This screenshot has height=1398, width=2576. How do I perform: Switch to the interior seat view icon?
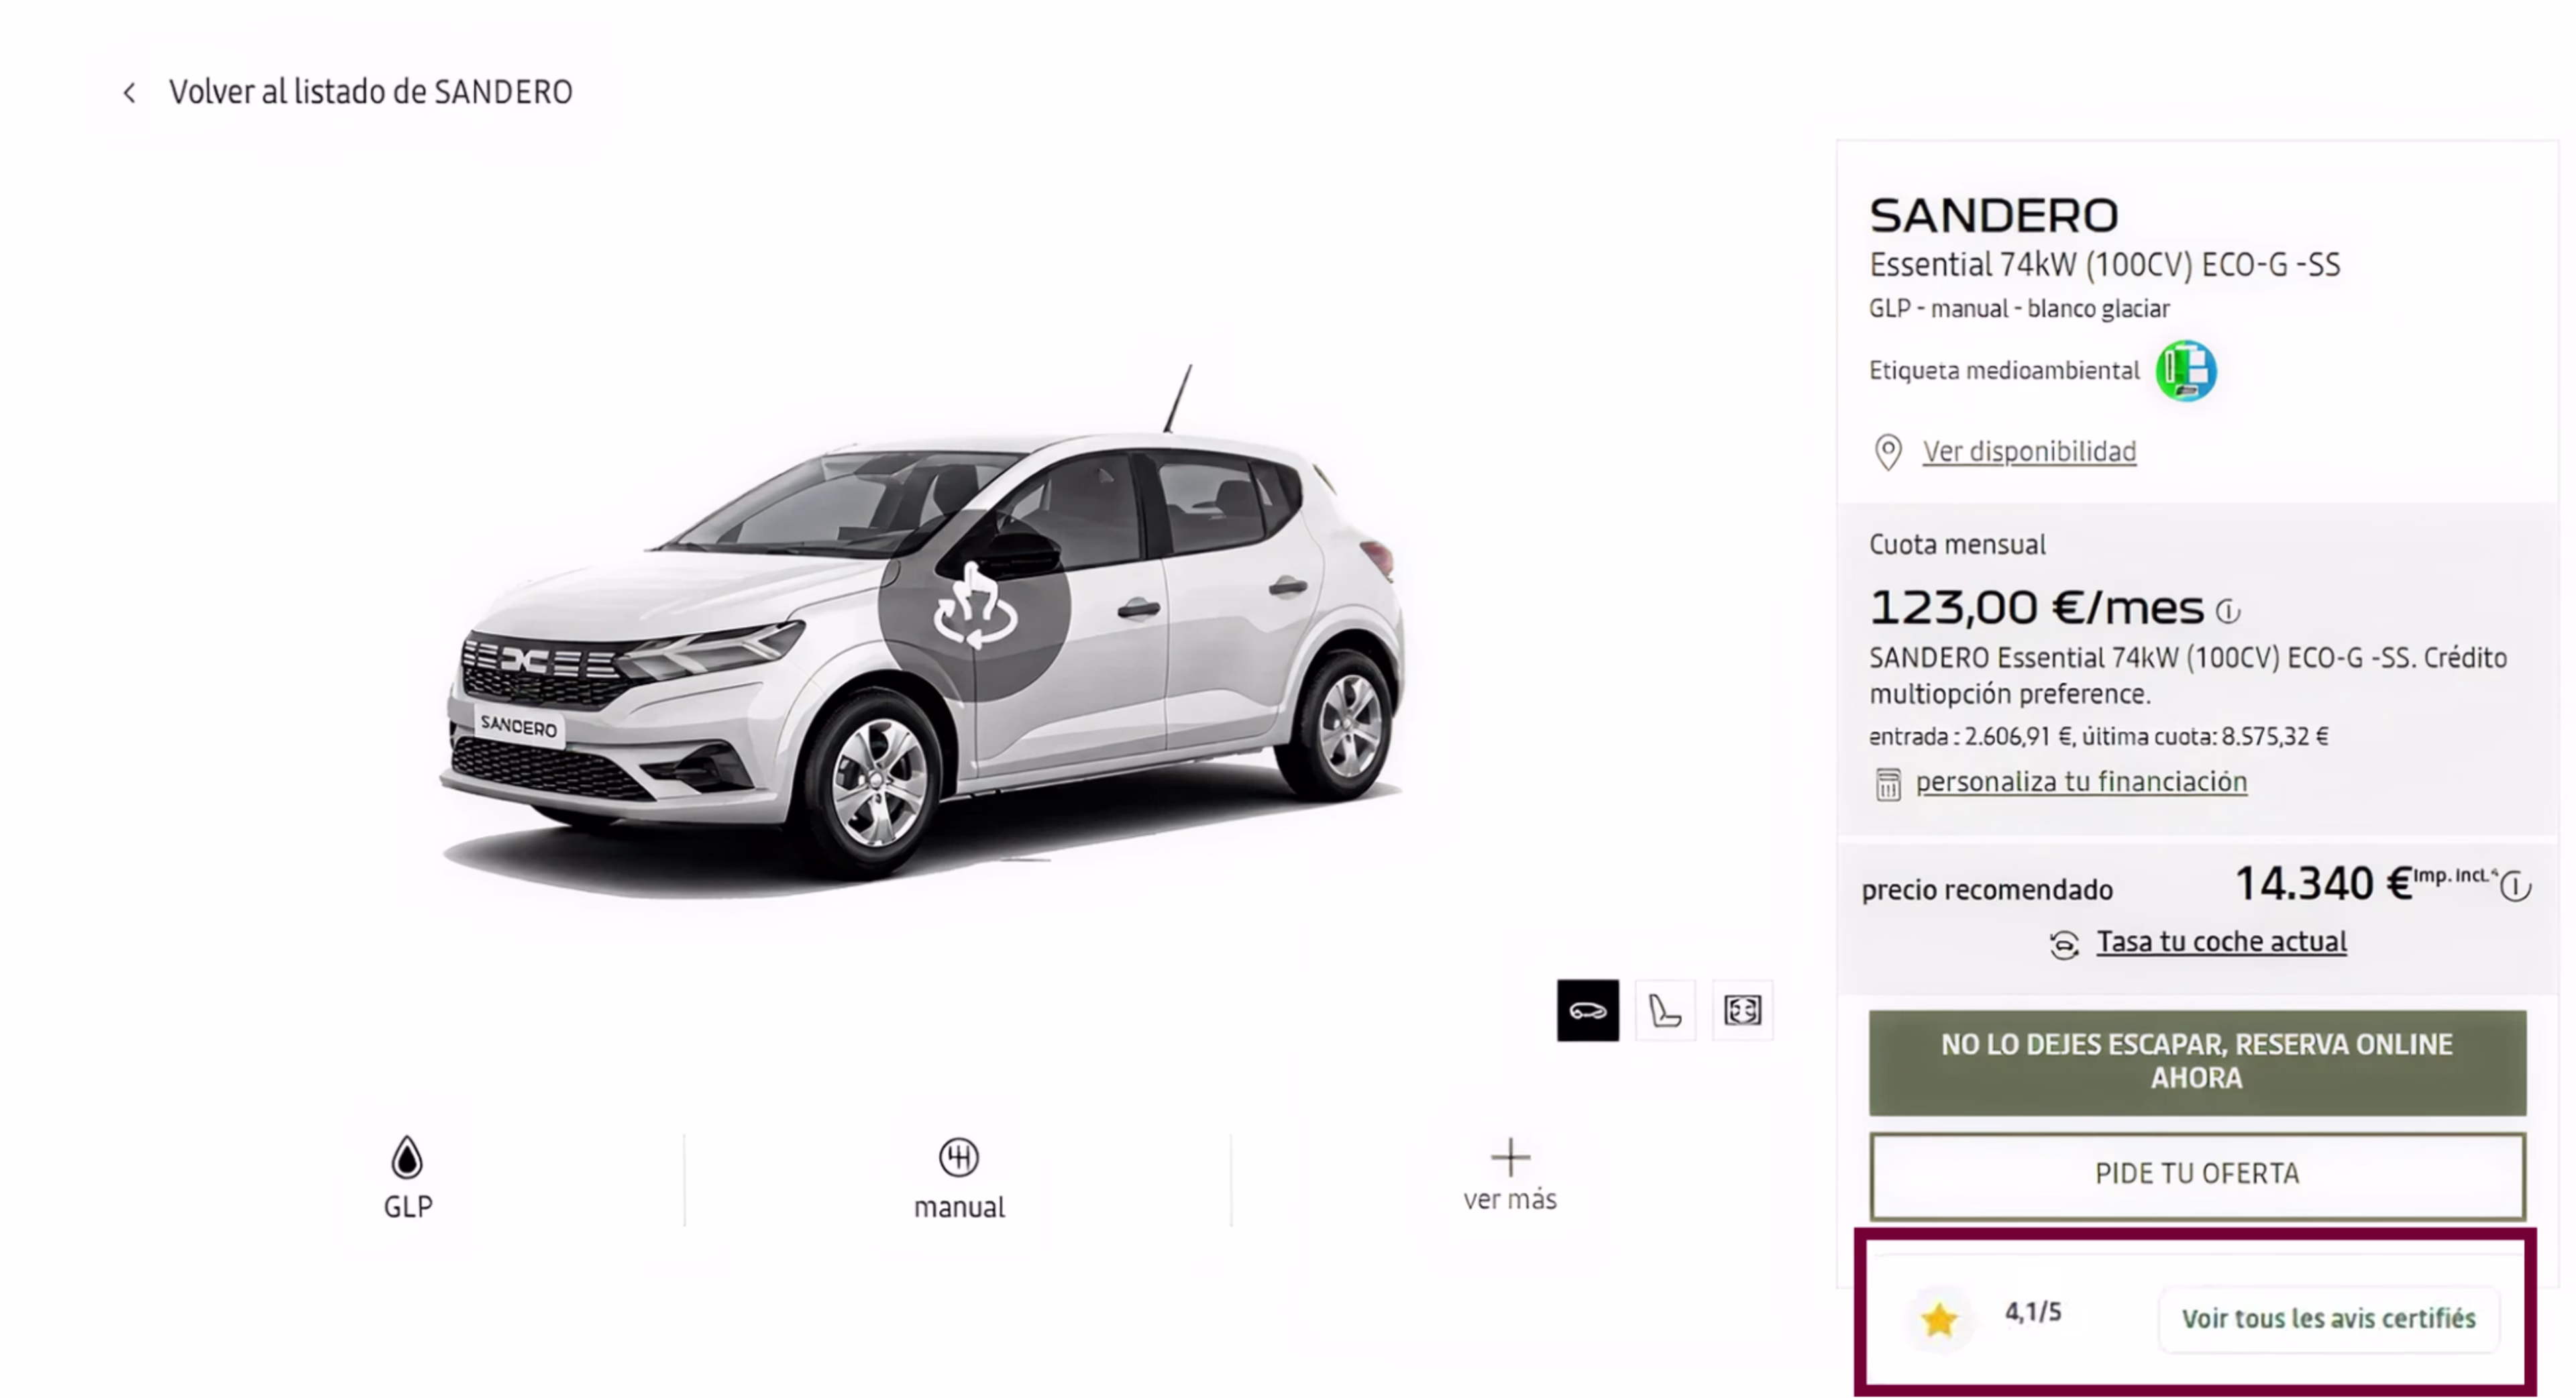click(1665, 1010)
